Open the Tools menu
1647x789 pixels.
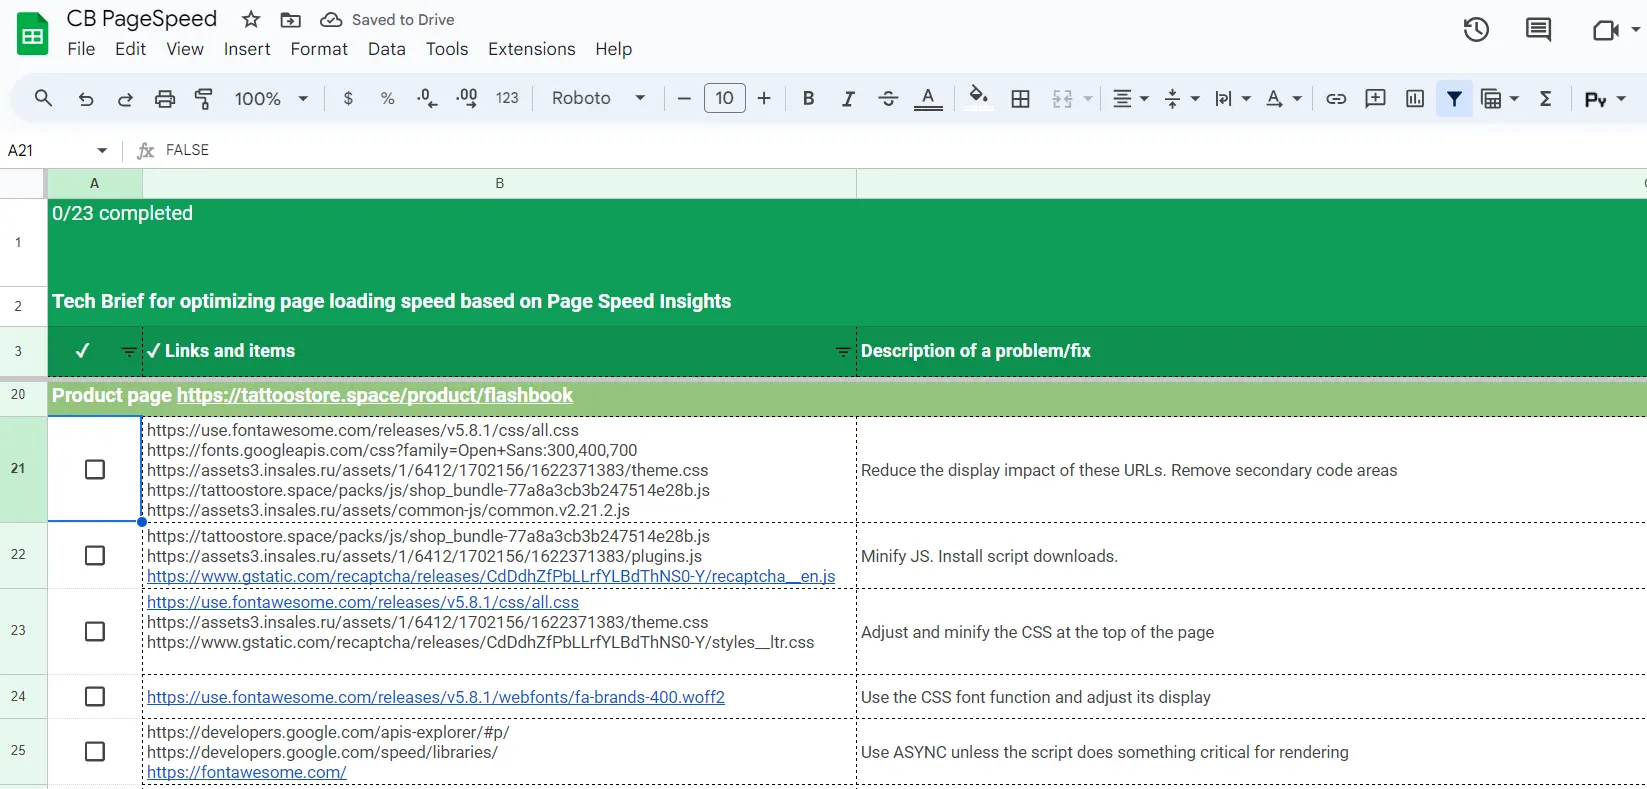coord(447,49)
